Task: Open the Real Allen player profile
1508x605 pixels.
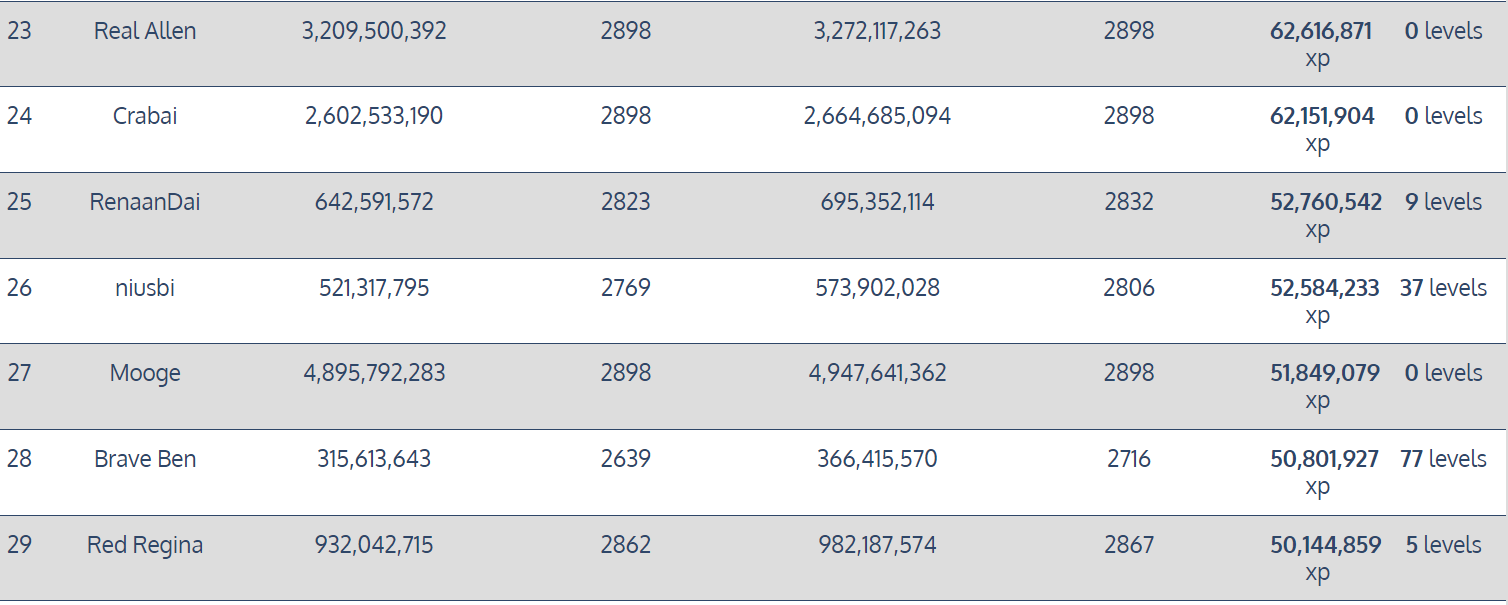Action: 145,31
